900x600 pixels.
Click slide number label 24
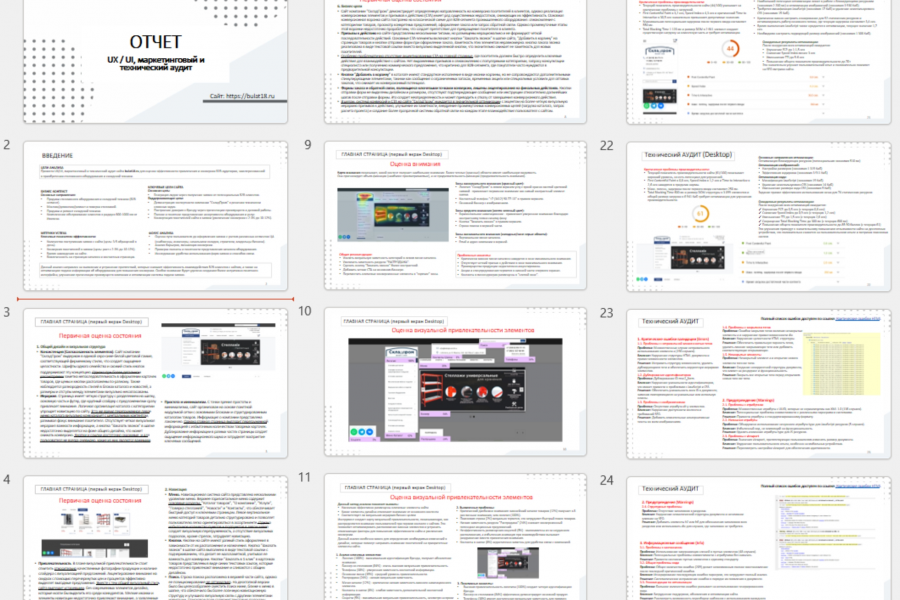(x=607, y=480)
